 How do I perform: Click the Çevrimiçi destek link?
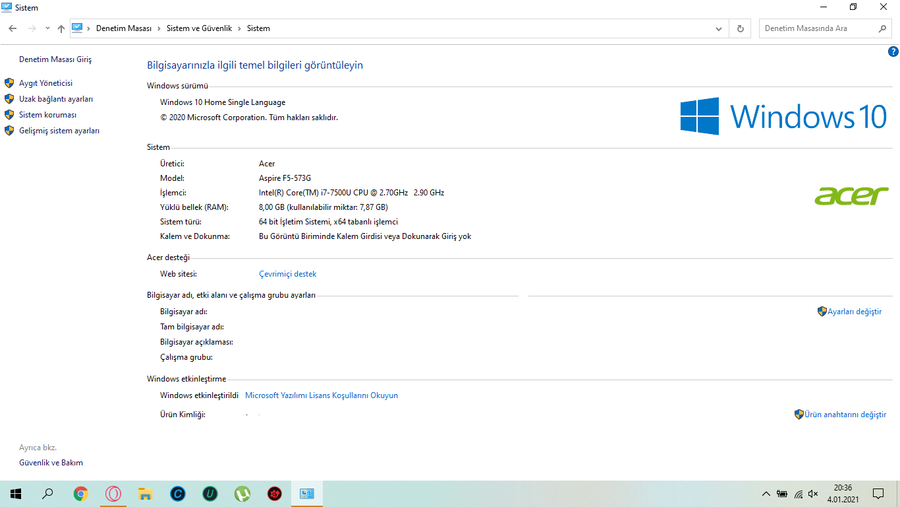288,274
